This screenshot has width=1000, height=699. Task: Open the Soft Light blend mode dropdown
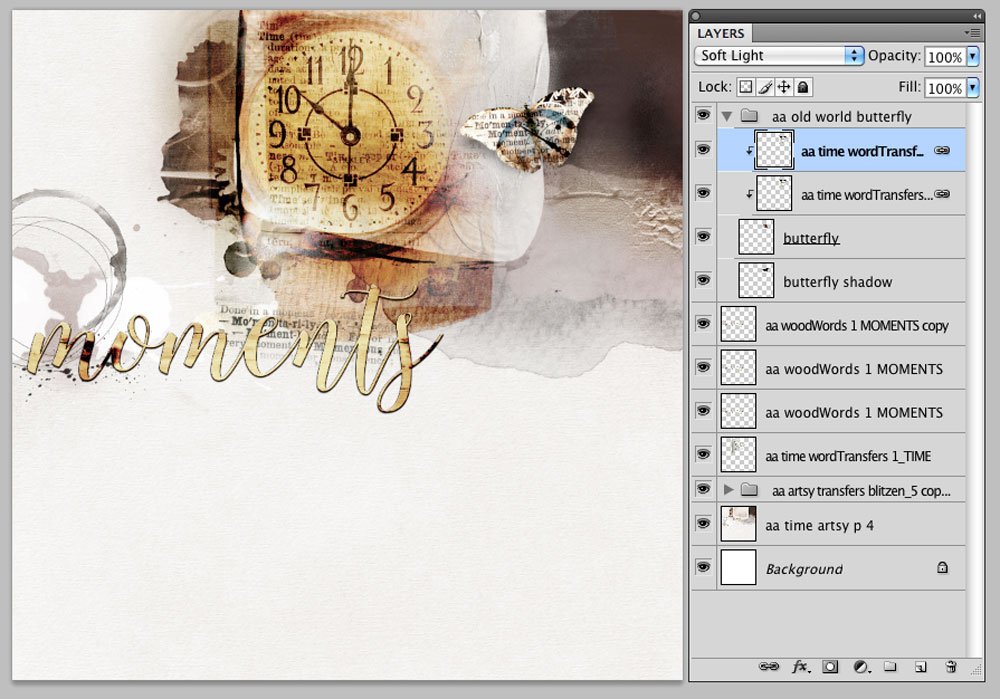point(779,55)
